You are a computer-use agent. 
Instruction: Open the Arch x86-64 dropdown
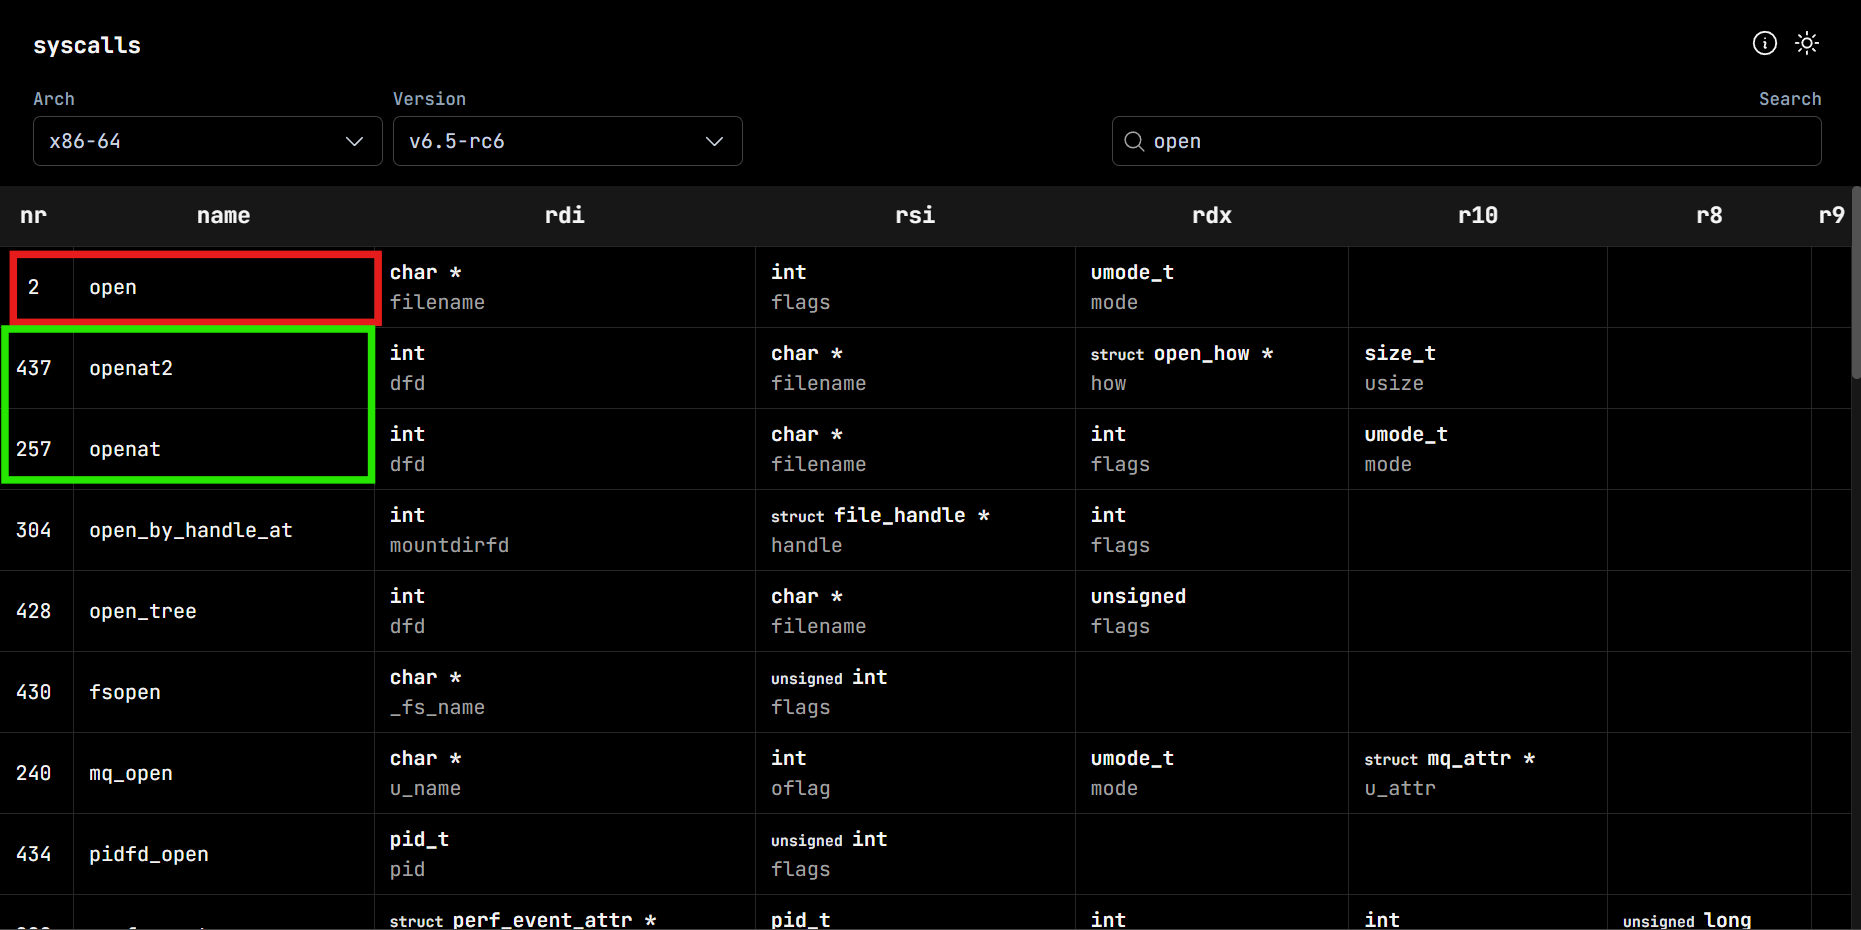[x=207, y=141]
